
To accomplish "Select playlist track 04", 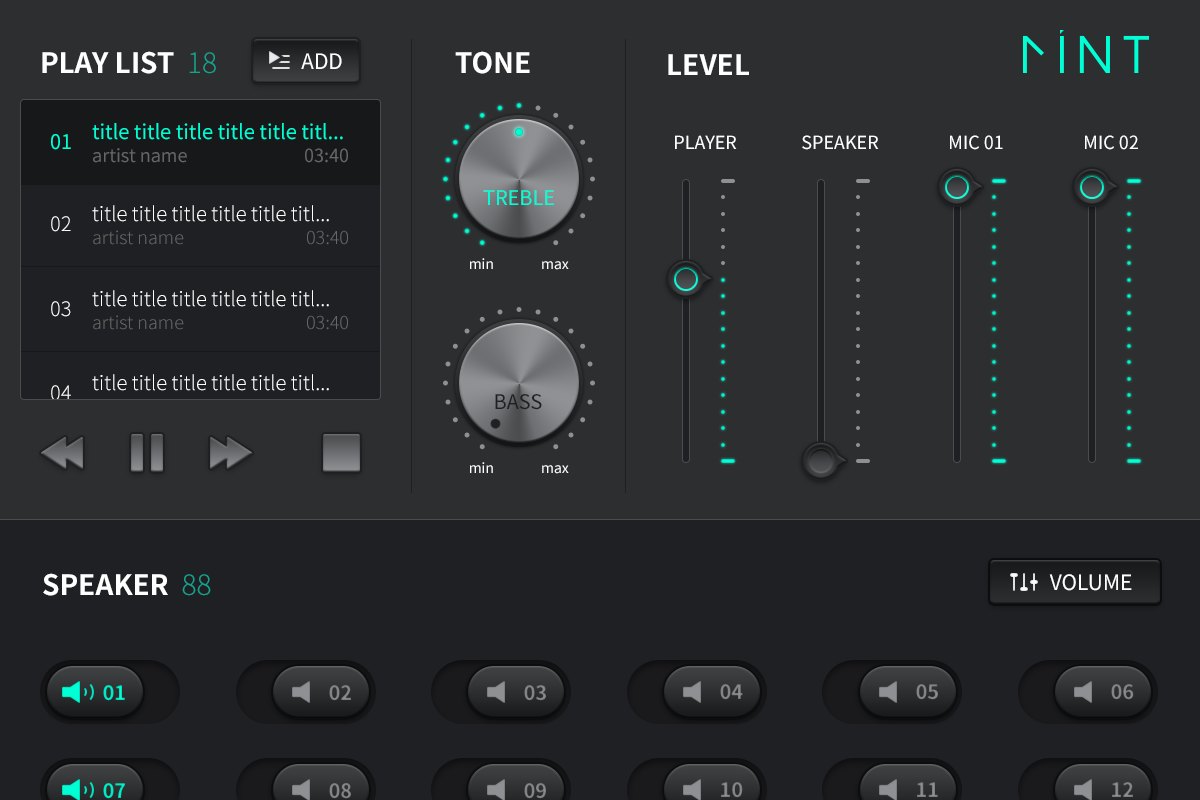I will (x=200, y=376).
